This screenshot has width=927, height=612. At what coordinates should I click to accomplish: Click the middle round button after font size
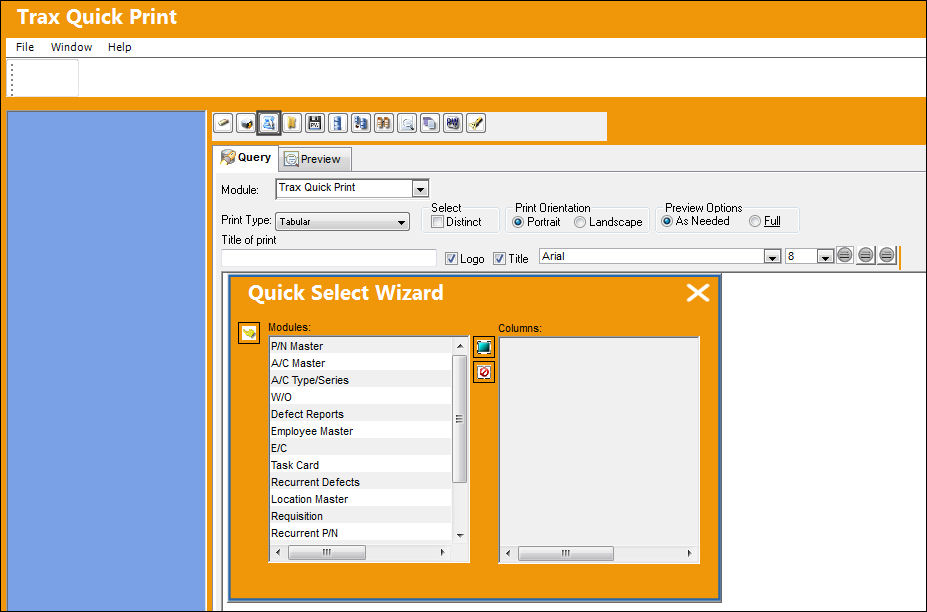866,255
